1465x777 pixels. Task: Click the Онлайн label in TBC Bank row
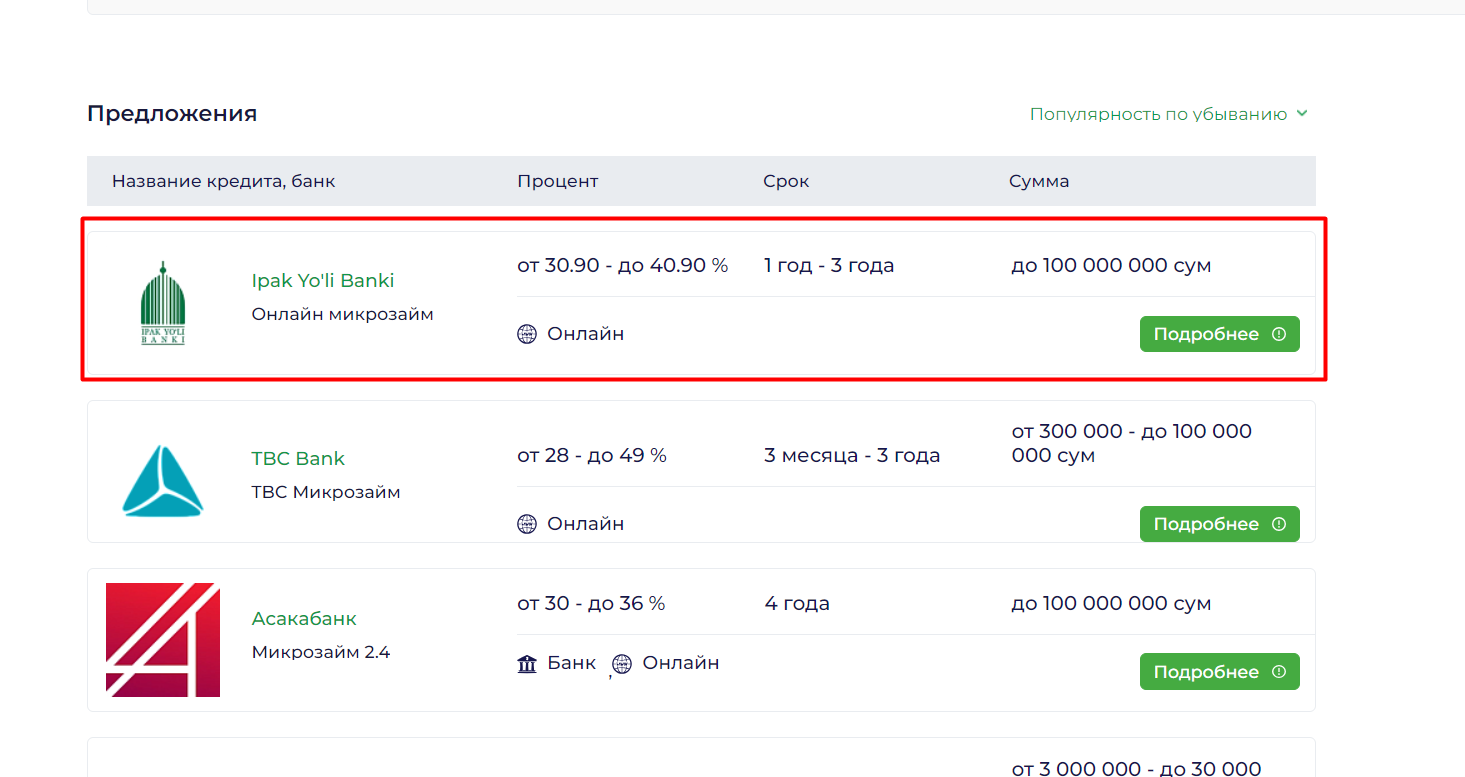click(x=585, y=524)
